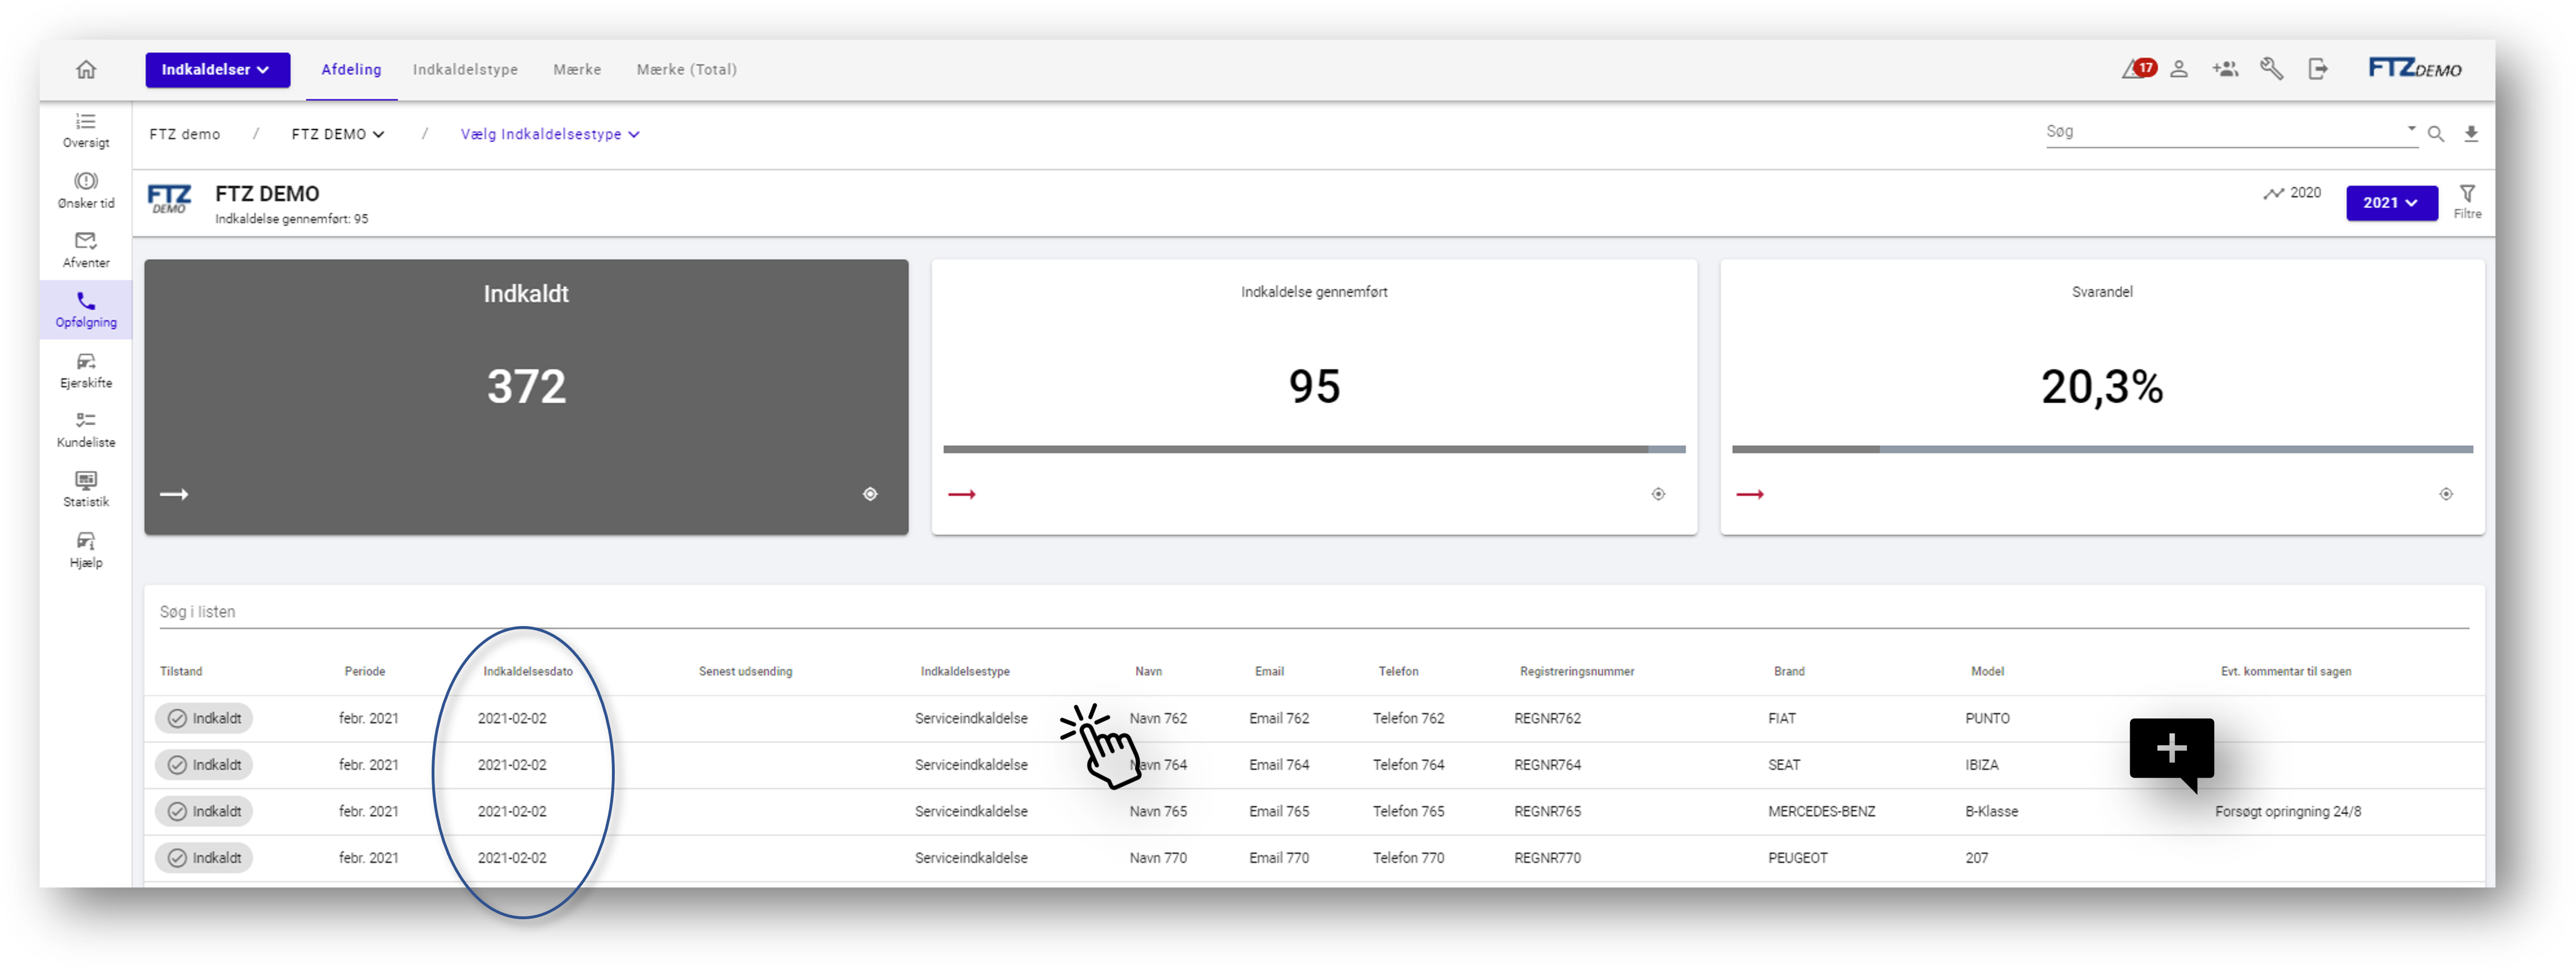Click the logout icon
Image resolution: width=2576 pixels, height=968 pixels.
tap(2318, 69)
